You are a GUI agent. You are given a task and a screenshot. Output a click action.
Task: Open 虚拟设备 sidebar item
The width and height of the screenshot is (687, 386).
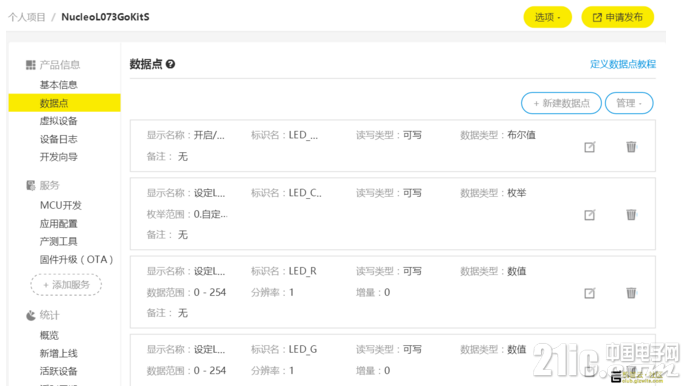[58, 121]
